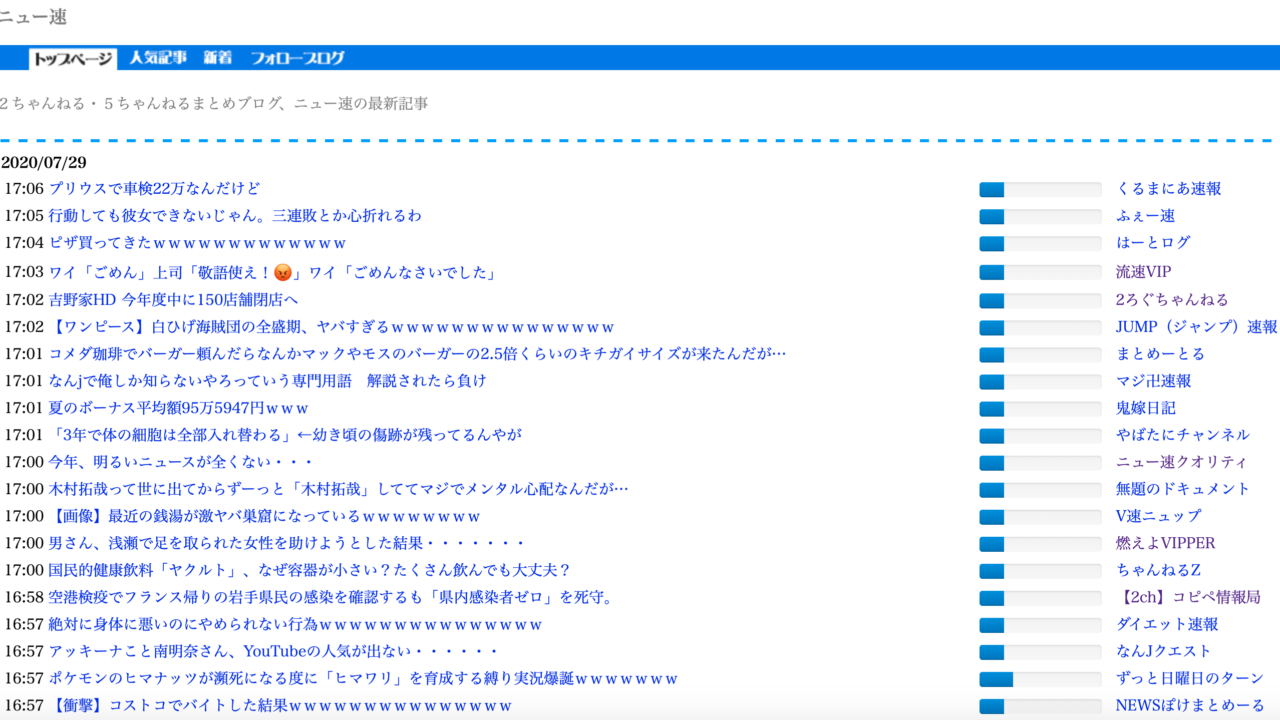Visit blog マジ卍速報
Screen dimensions: 1280x720
(1154, 381)
